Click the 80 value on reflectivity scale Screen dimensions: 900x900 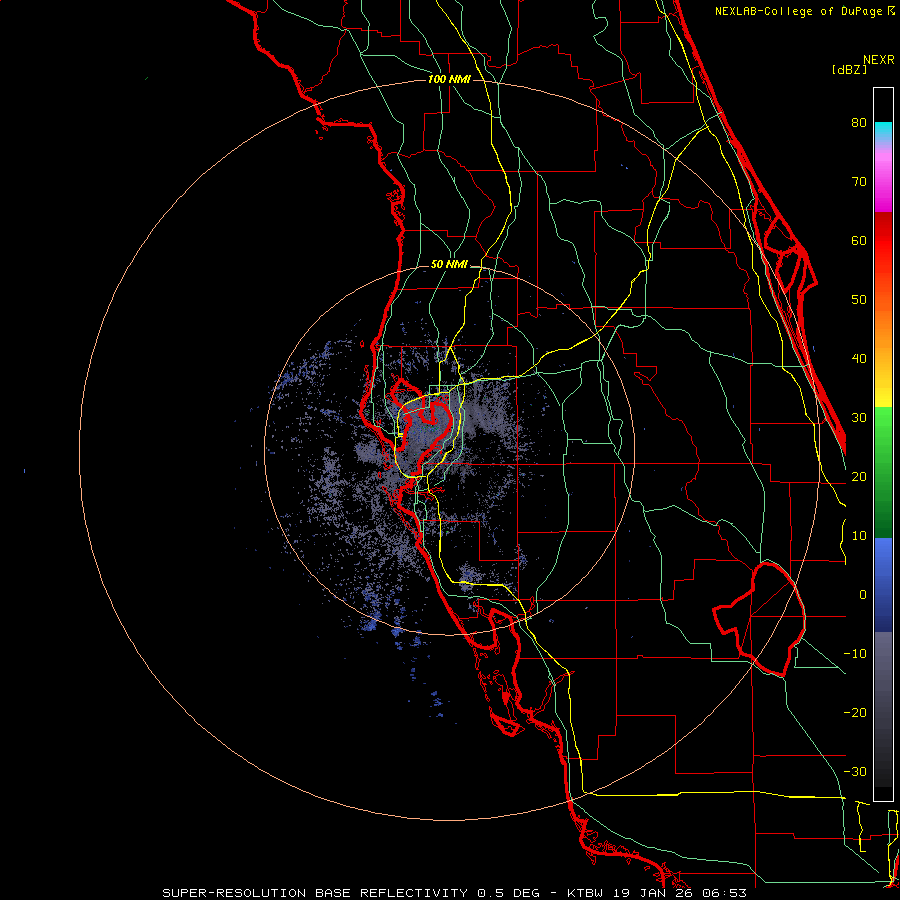coord(859,123)
